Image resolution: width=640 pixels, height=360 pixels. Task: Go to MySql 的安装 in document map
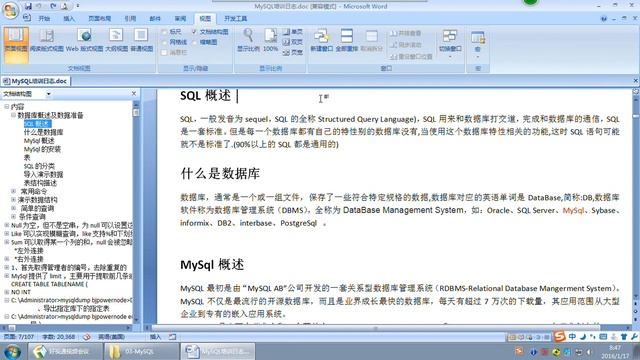(42, 149)
